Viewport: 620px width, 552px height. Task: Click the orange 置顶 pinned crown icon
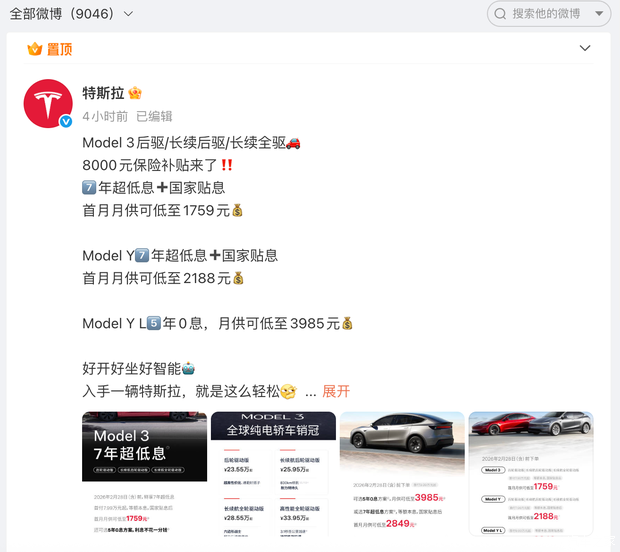coord(34,49)
